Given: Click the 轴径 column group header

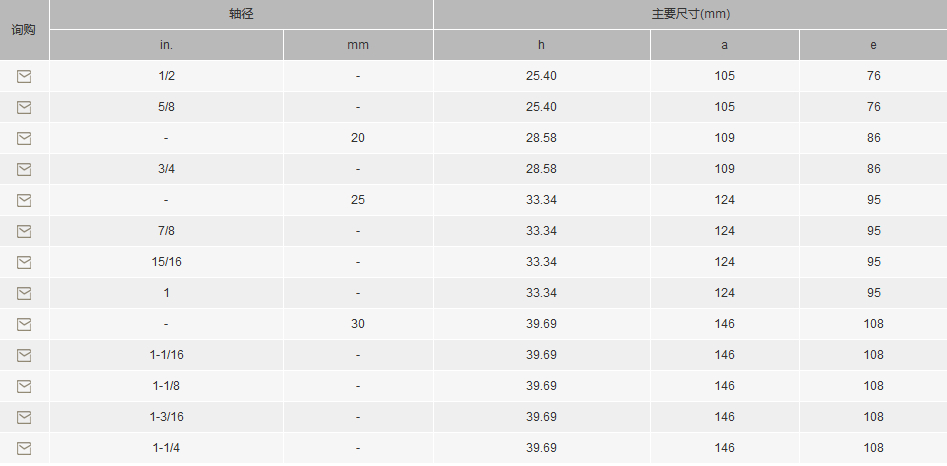Looking at the screenshot, I should 241,14.
